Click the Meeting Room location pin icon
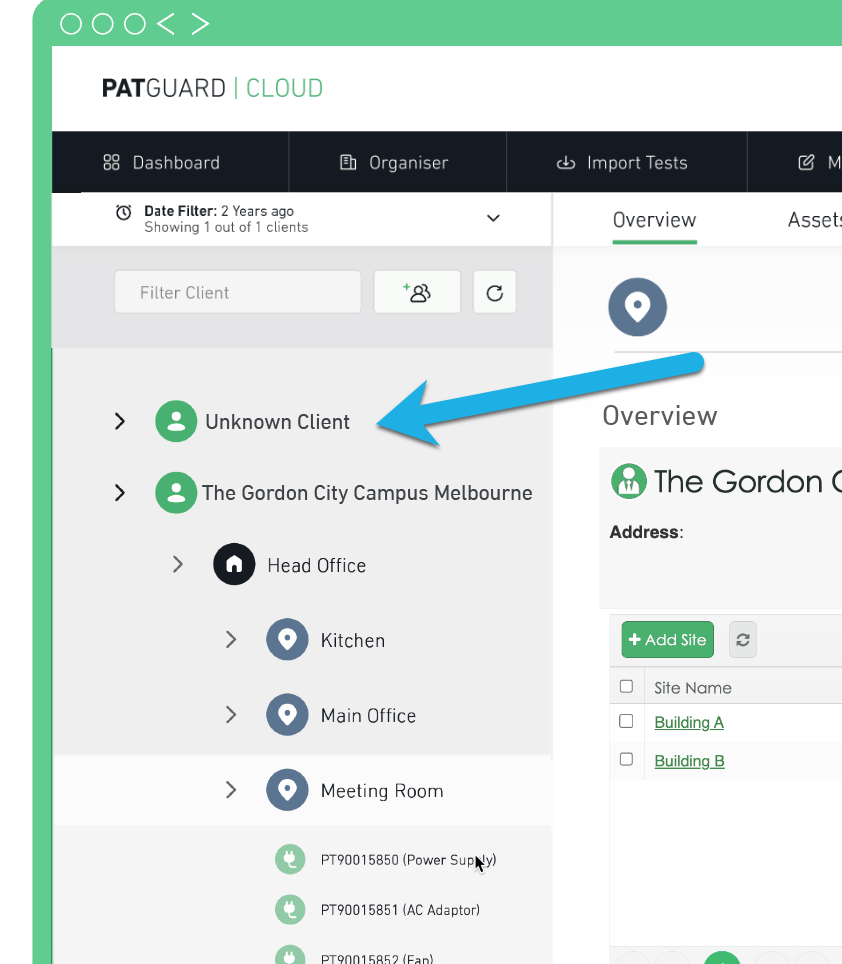Screen dimensions: 842x964 point(287,789)
